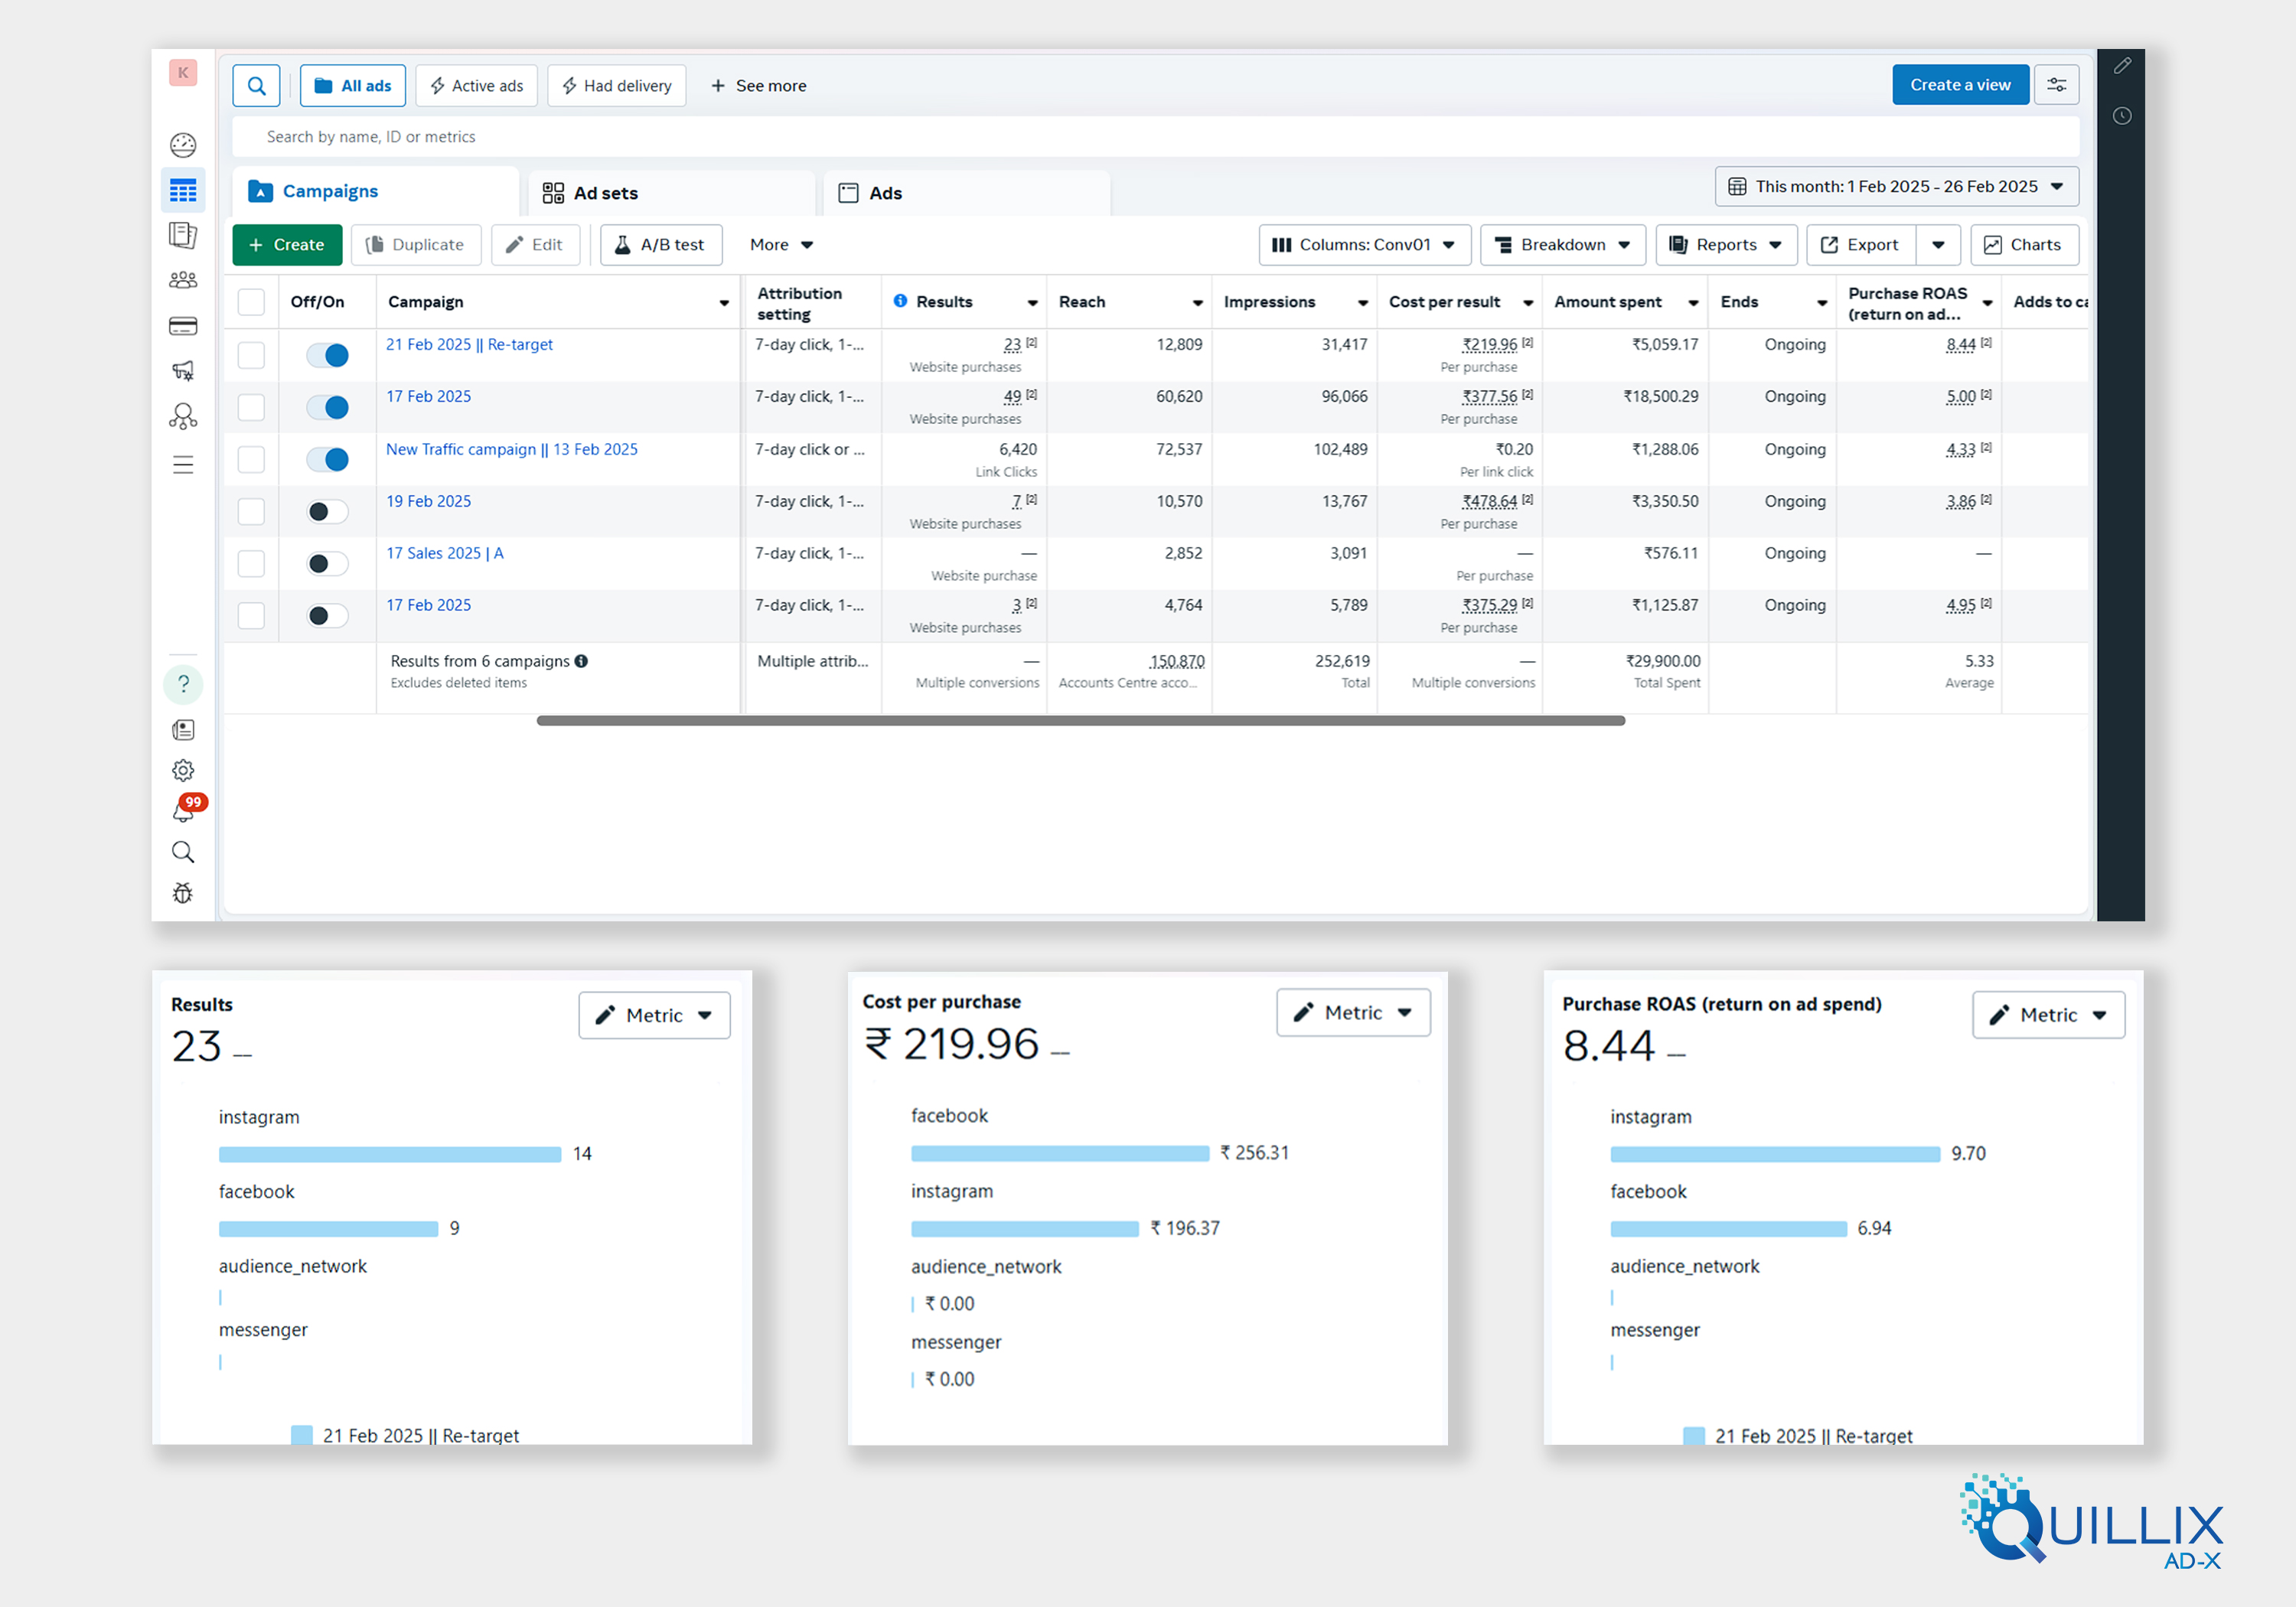Turn off the 21 Feb 2025 Re-target campaign

328,355
